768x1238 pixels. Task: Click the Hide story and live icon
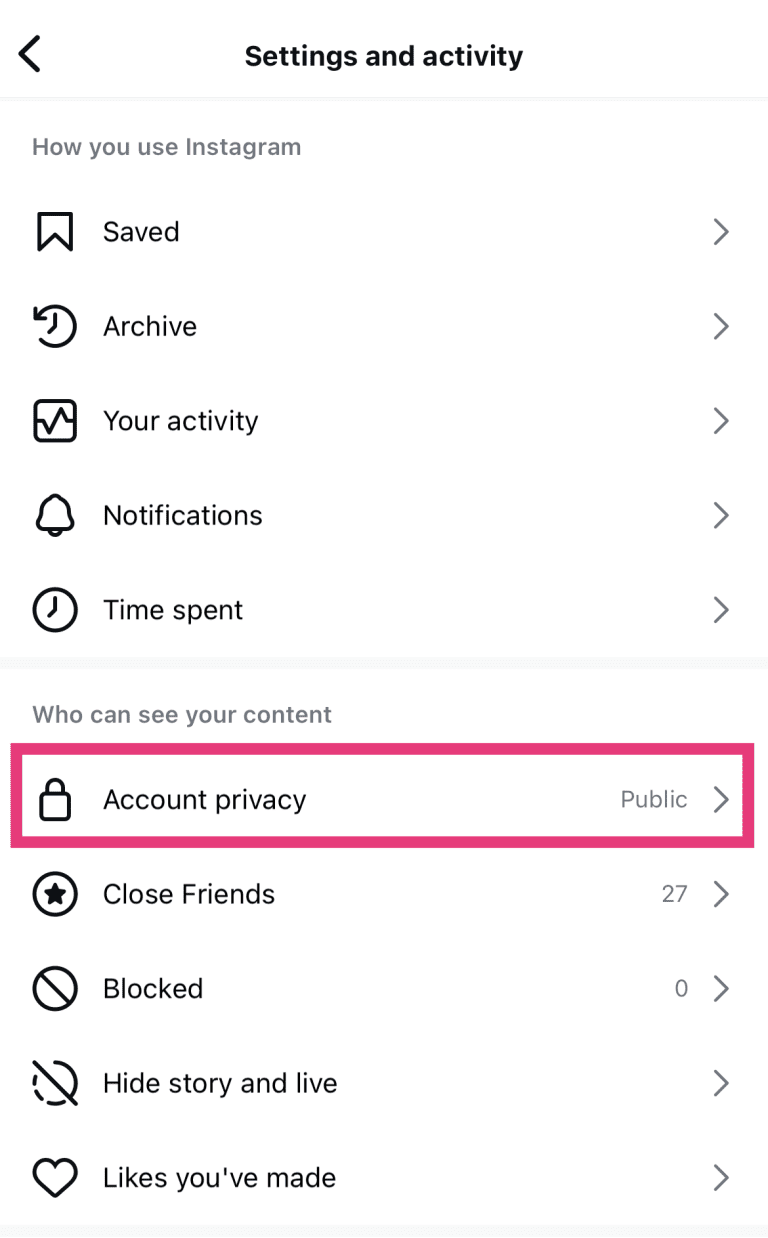[x=55, y=1082]
